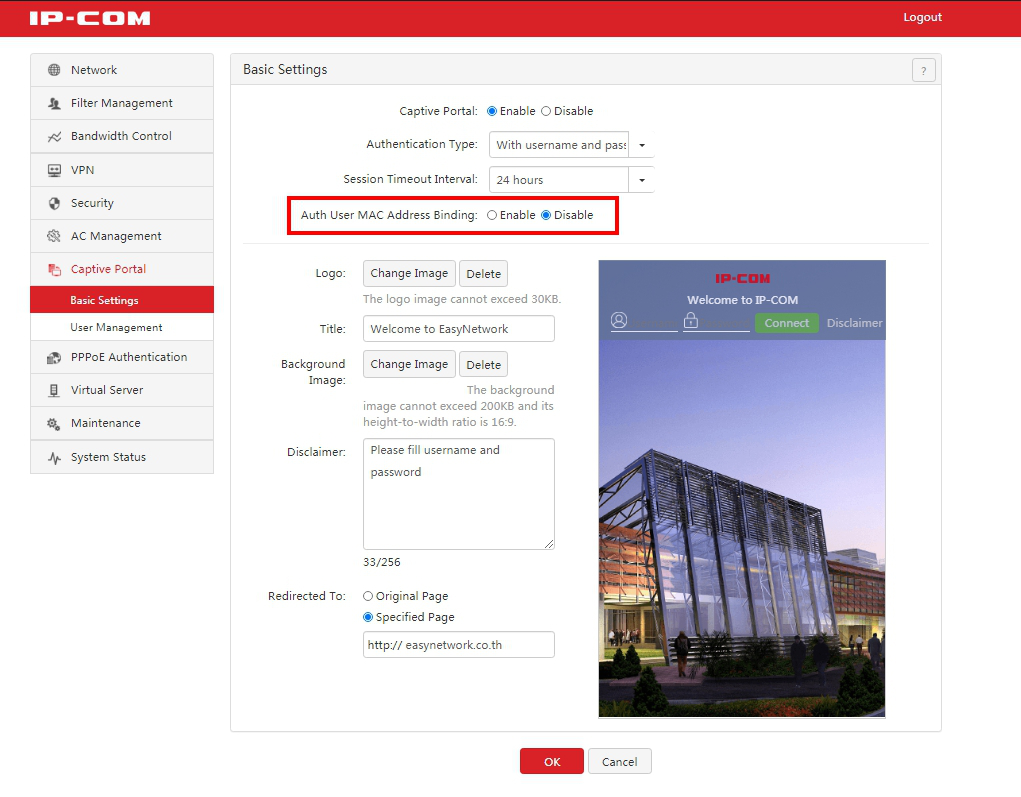Click the user icon in portal preview
Viewport: 1021px width, 797px height.
(x=619, y=320)
